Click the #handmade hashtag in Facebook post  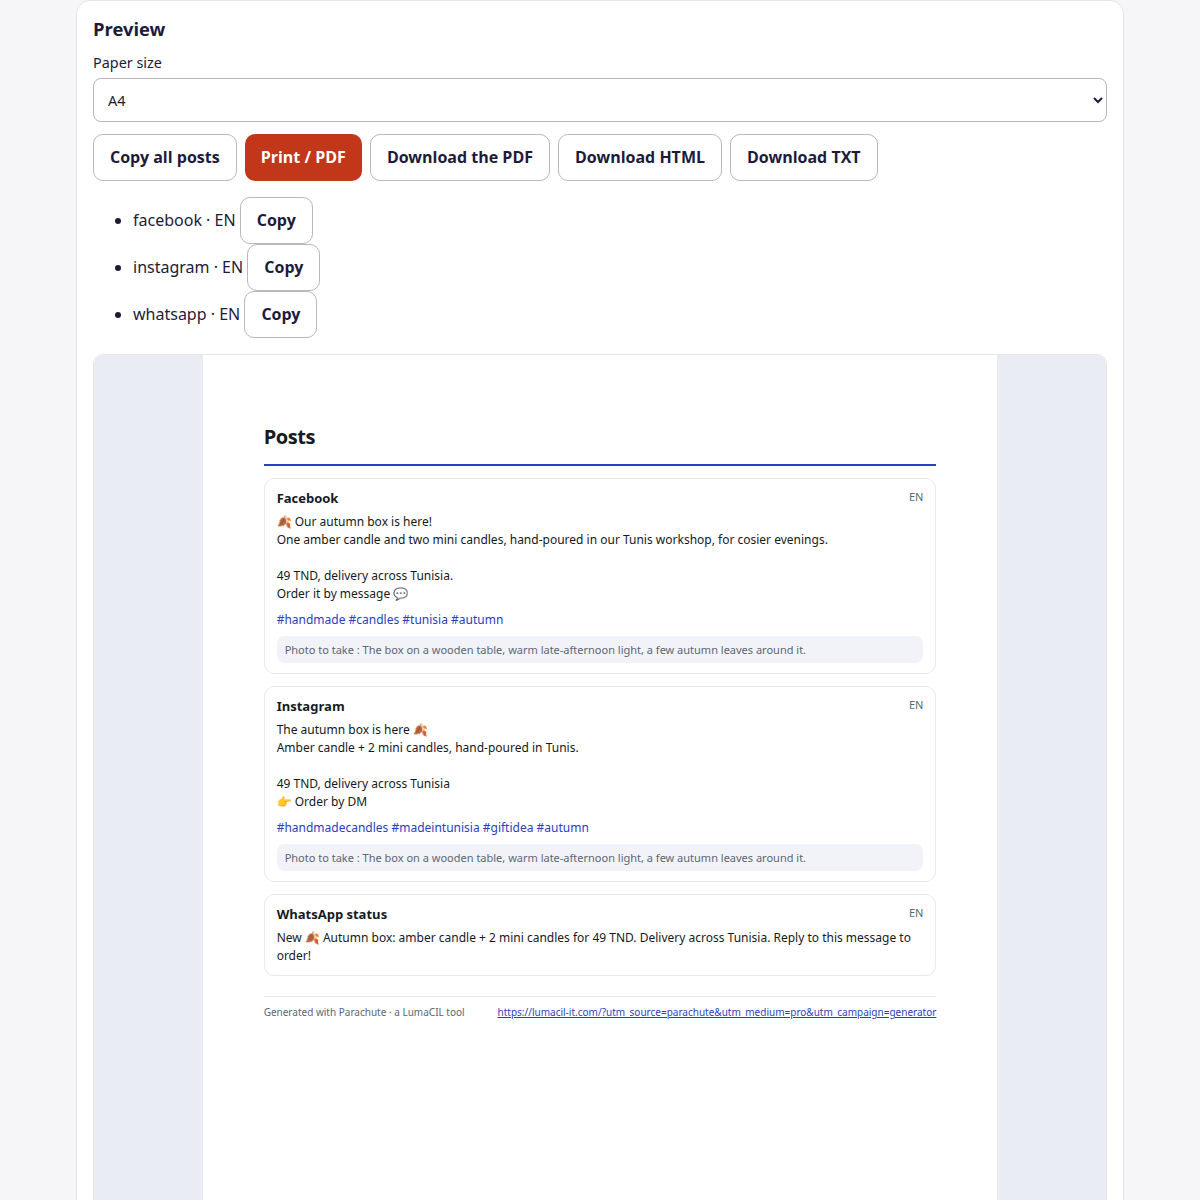click(311, 619)
